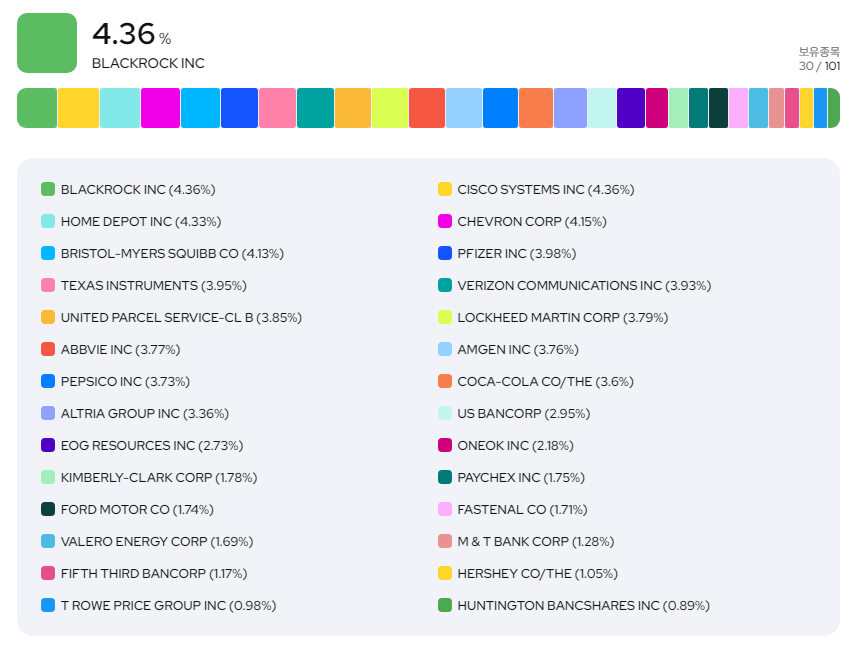Choose KIMBERLY-CLARK CORP (1.78%) entry

[x=150, y=478]
